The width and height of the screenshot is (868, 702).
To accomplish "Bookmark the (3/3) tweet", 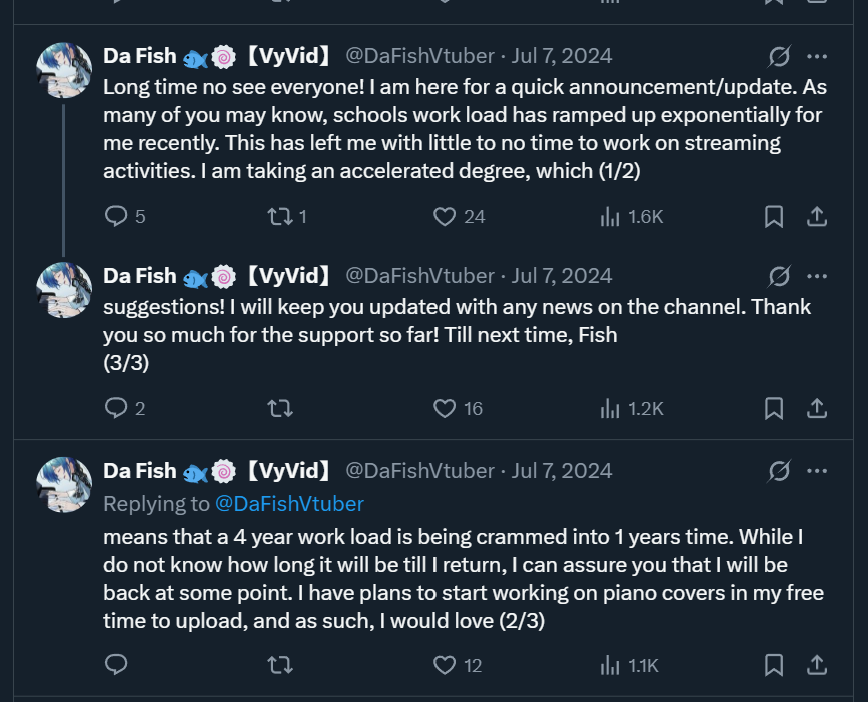I will 774,408.
